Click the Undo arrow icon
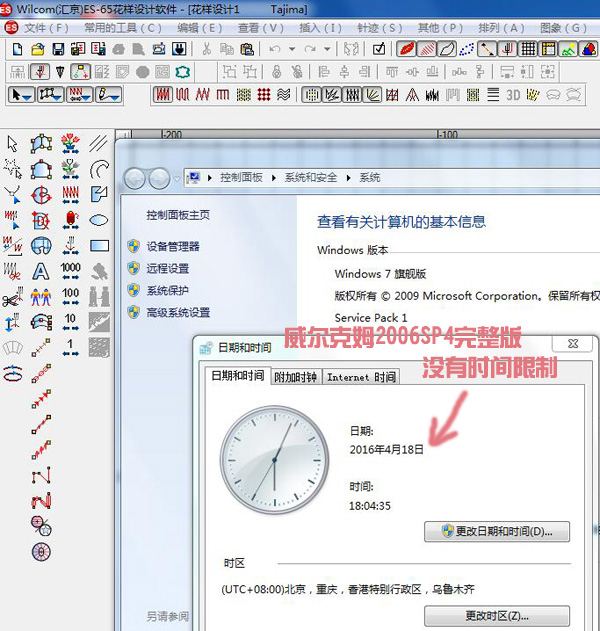Image resolution: width=600 pixels, height=631 pixels. click(x=275, y=49)
